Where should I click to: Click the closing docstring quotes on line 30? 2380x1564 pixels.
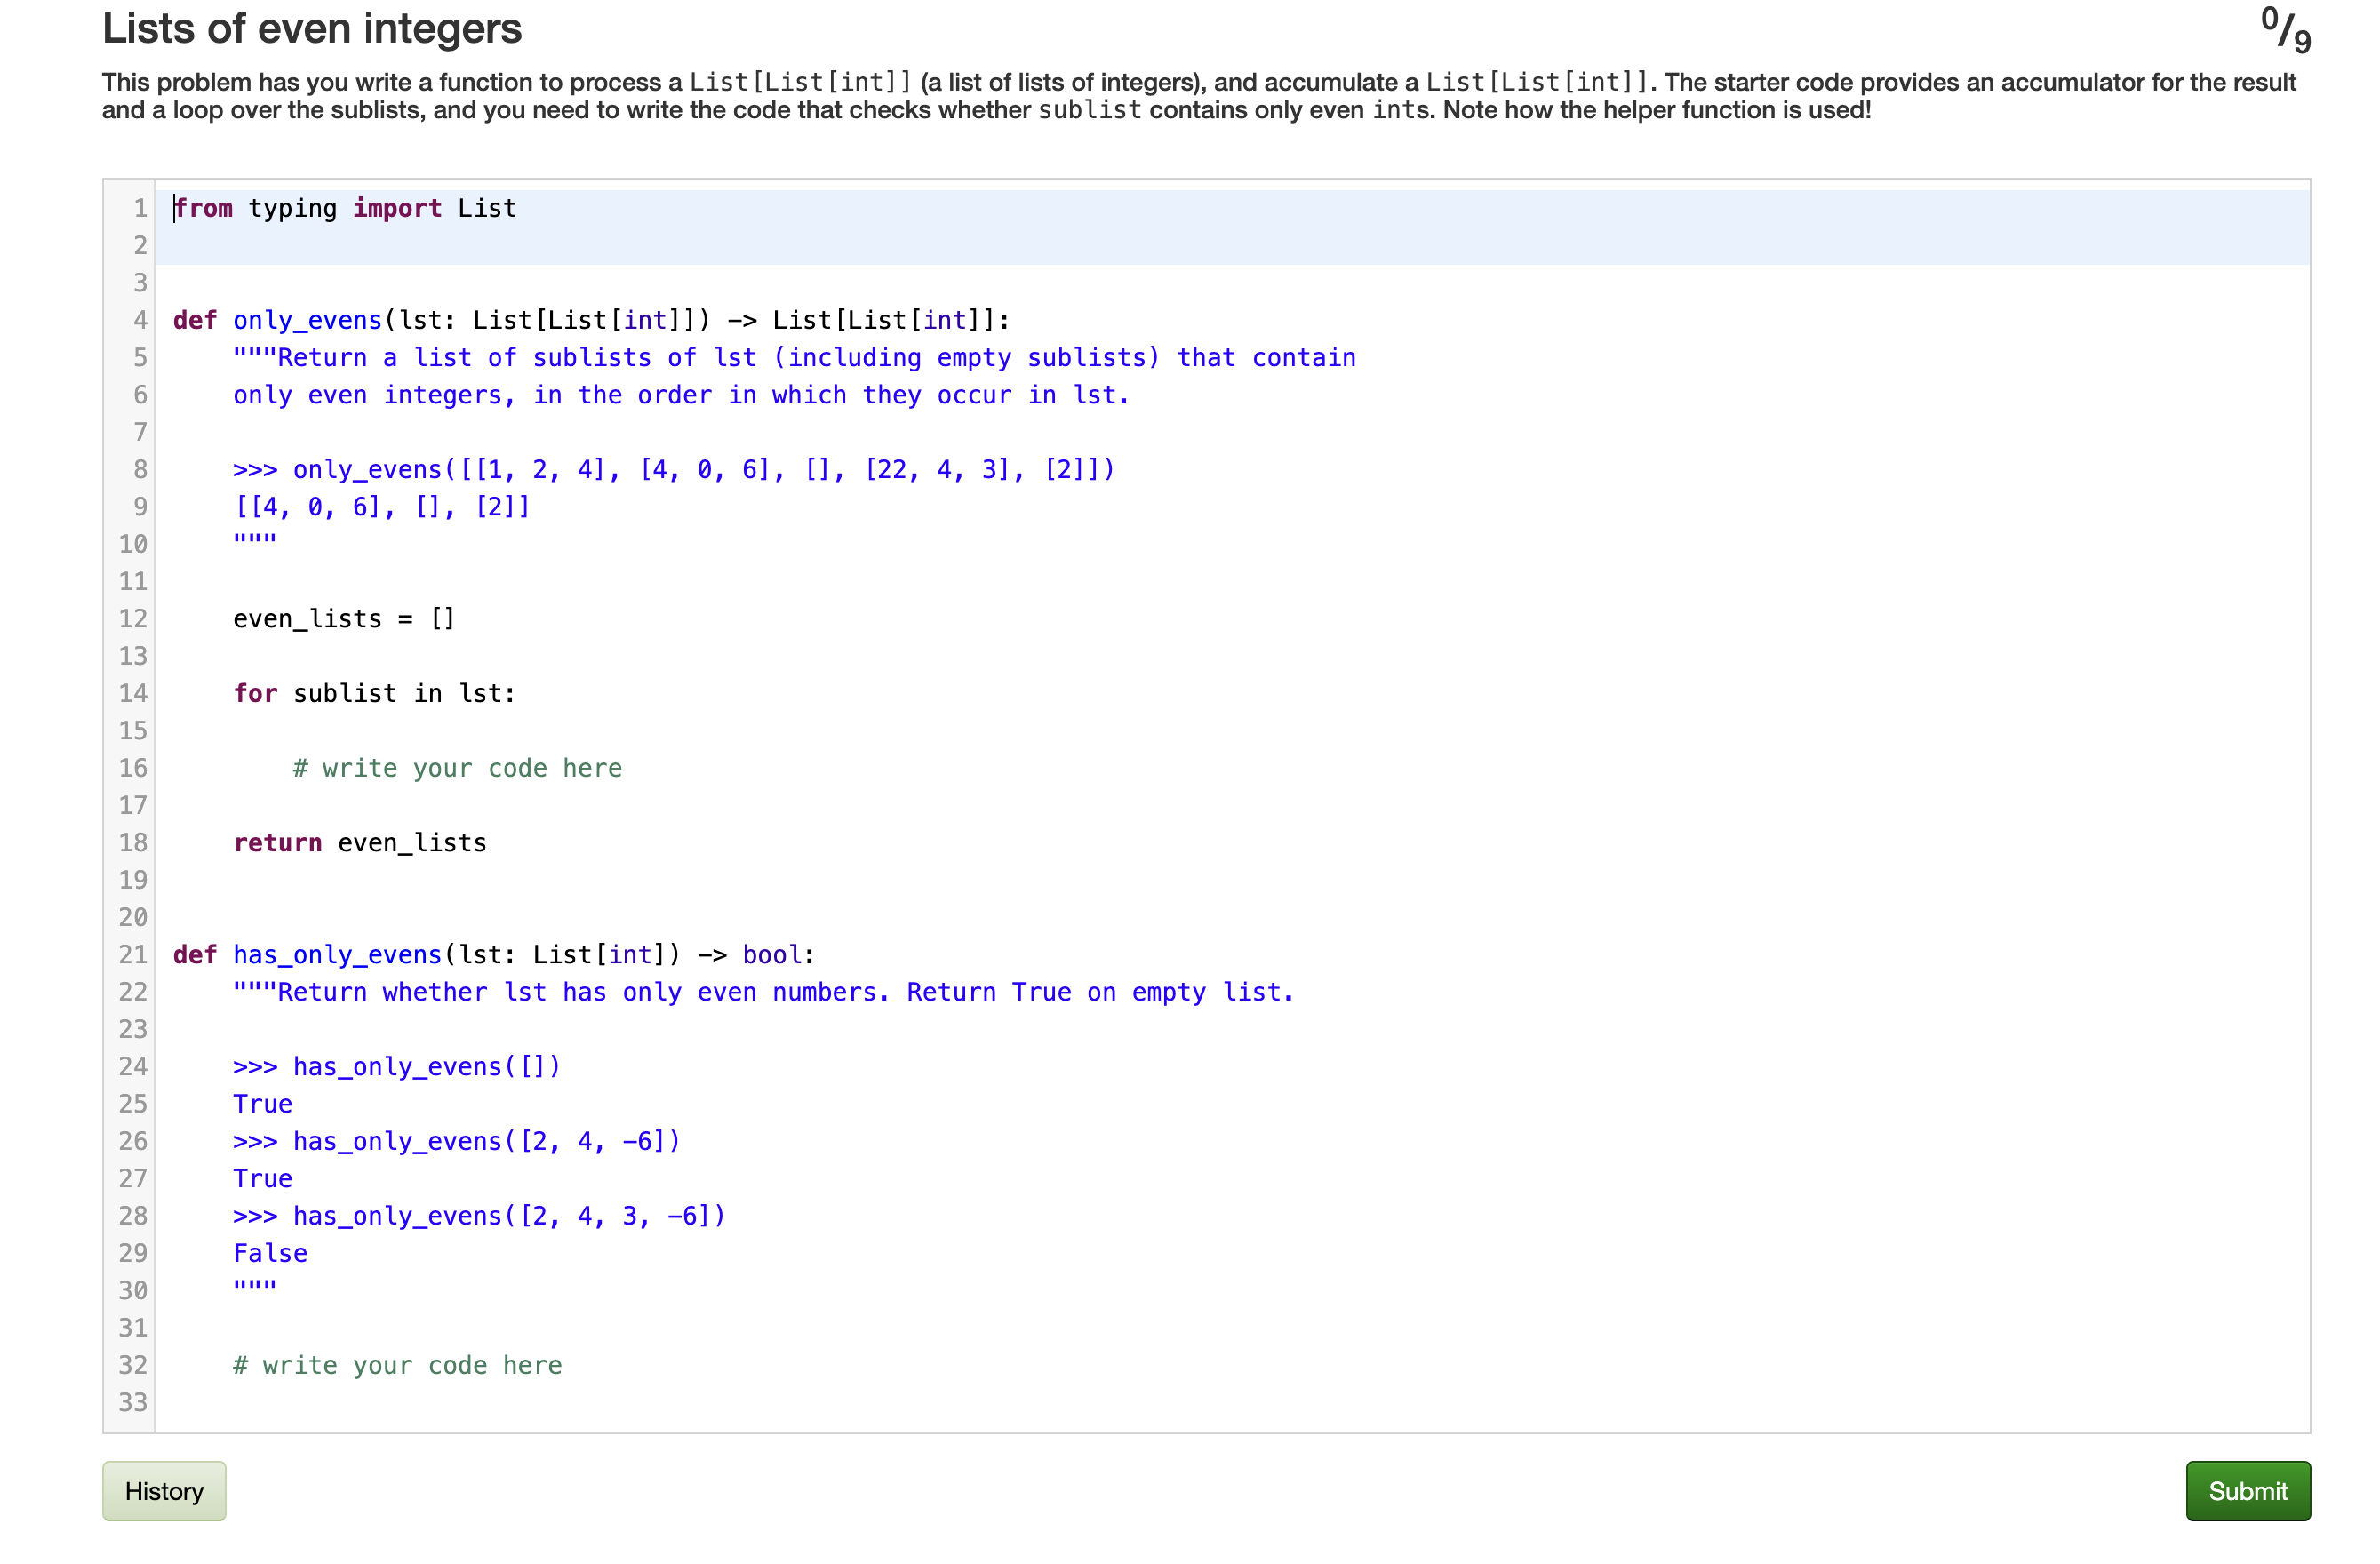pos(253,1289)
